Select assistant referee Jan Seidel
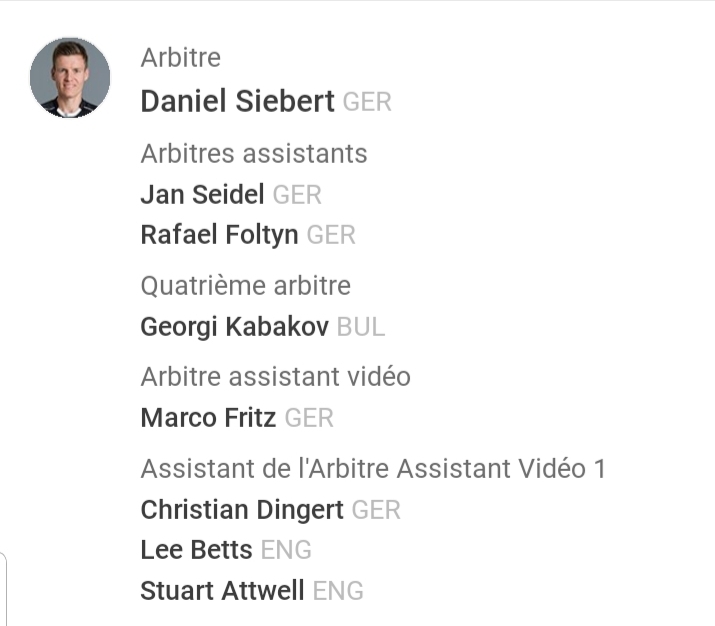715x626 pixels. [x=202, y=195]
